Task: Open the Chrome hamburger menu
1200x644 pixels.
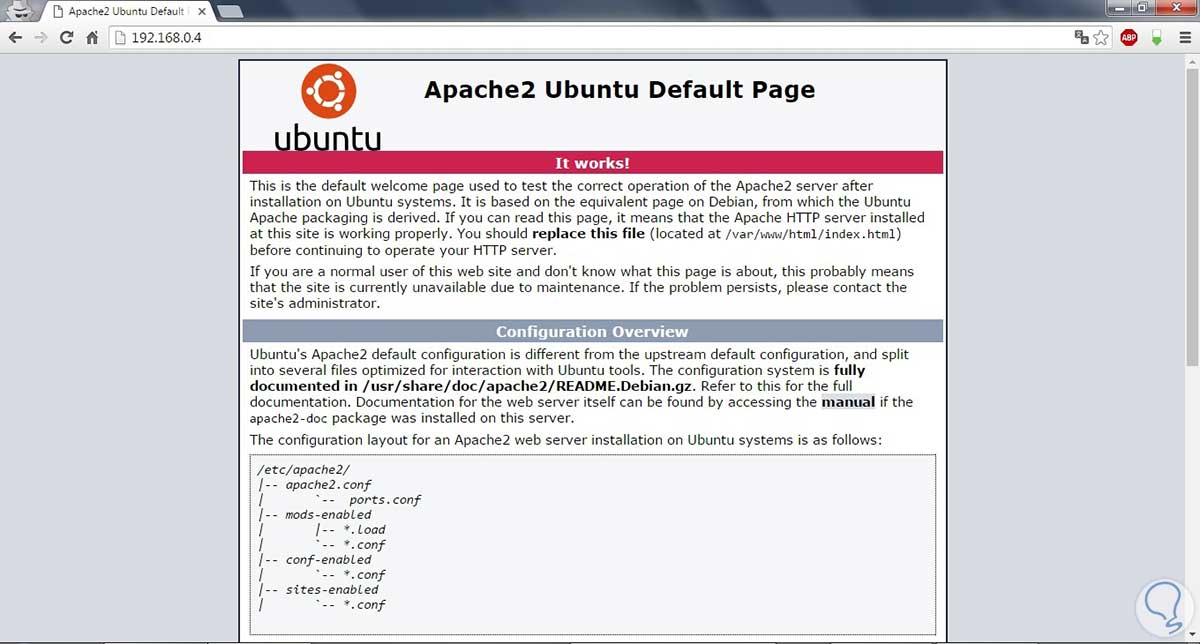Action: point(1185,38)
